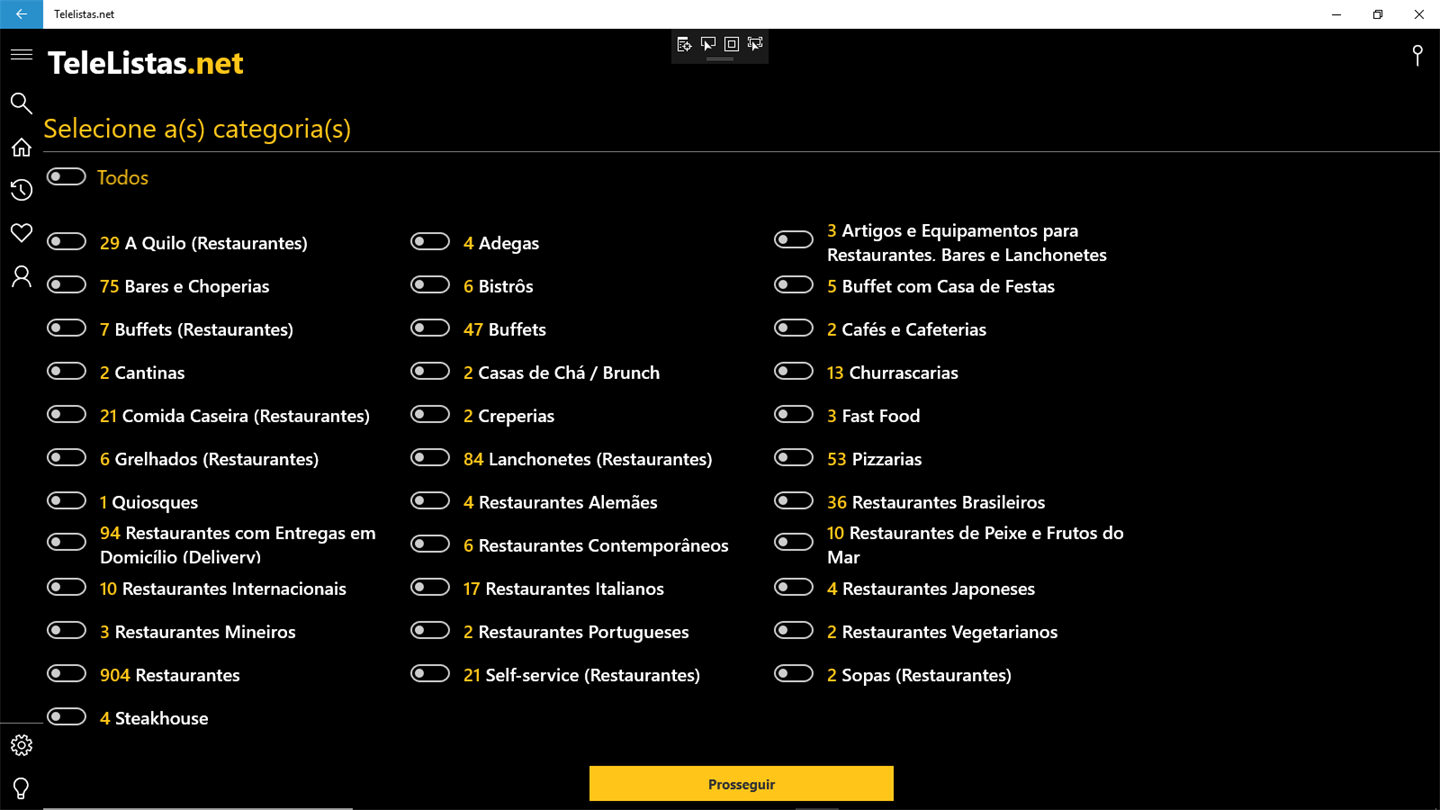Click Restaurantes Contemporâneos text
The image size is (1440, 810).
tap(596, 546)
